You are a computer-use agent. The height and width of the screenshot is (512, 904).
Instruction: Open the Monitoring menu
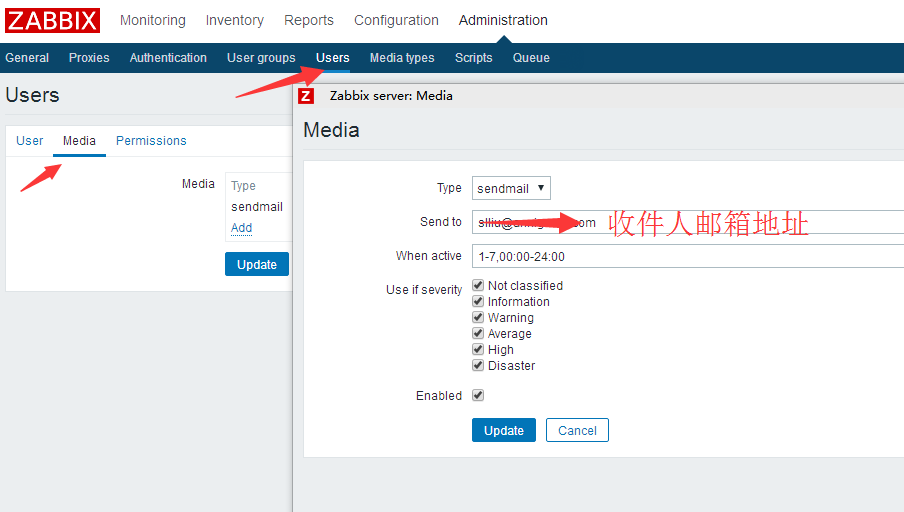pos(153,20)
